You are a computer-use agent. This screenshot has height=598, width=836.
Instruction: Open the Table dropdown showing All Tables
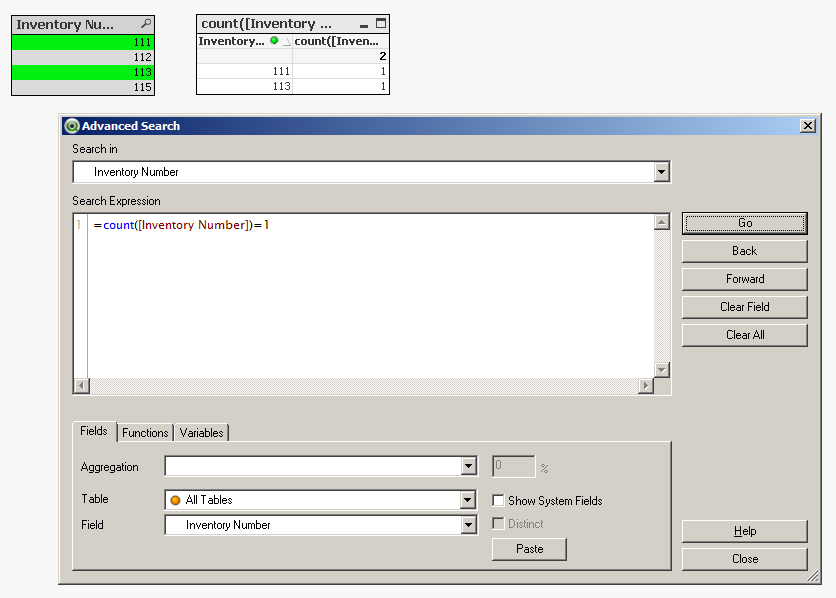[469, 500]
